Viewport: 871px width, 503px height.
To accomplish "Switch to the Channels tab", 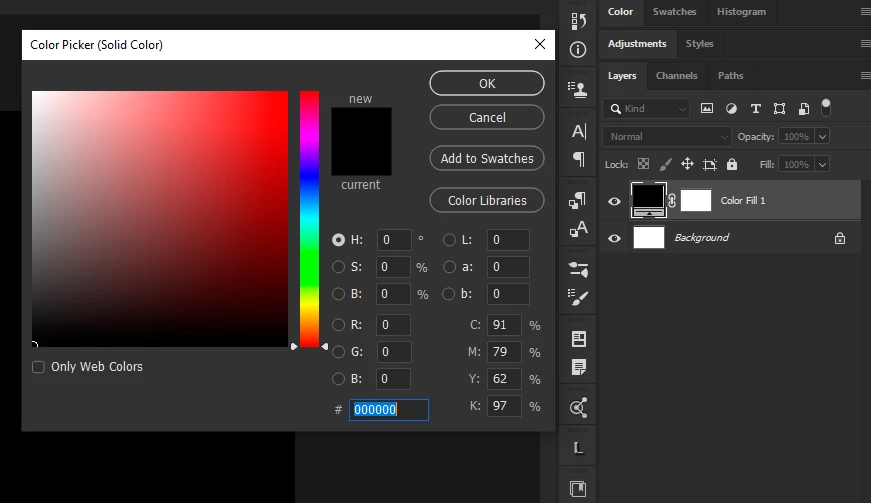I will point(676,76).
